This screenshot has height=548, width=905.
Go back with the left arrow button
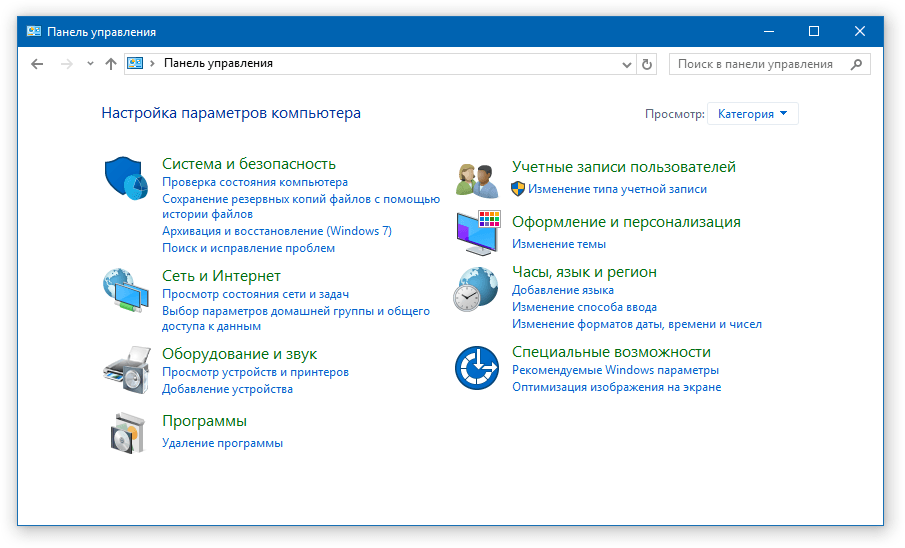pyautogui.click(x=37, y=64)
